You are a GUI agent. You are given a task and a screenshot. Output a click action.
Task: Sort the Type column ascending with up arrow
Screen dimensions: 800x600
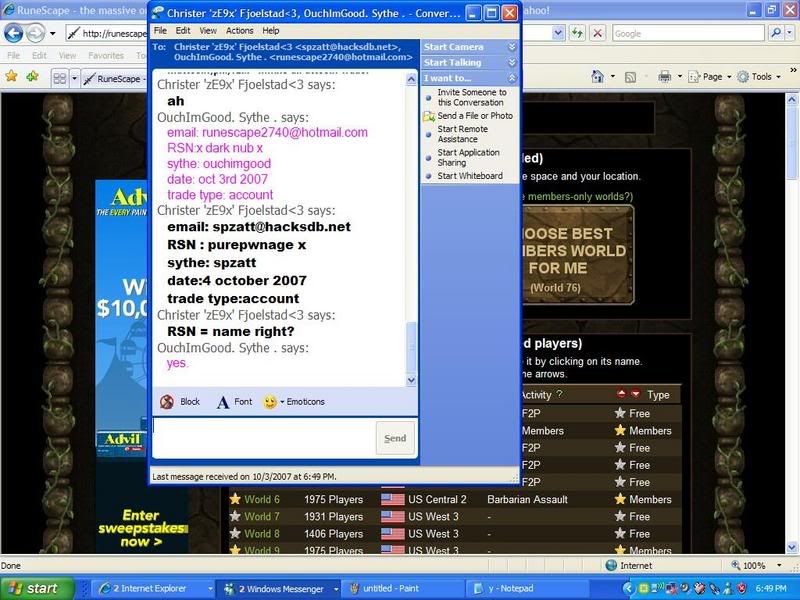click(x=621, y=393)
